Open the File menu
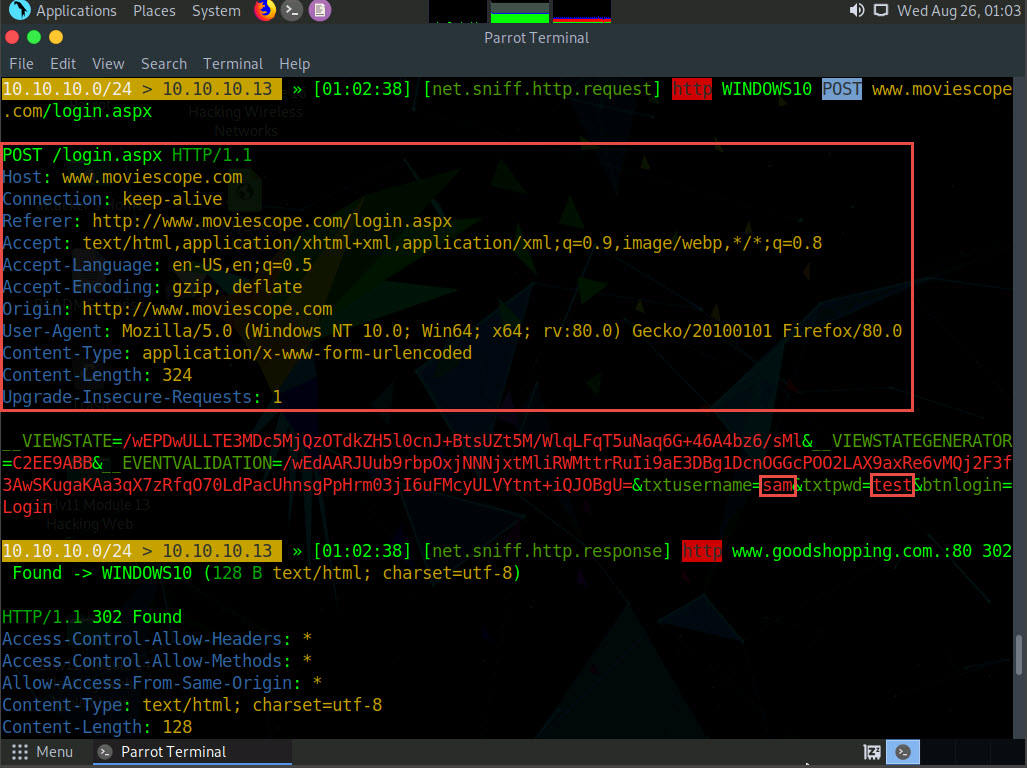1027x768 pixels. coord(21,64)
